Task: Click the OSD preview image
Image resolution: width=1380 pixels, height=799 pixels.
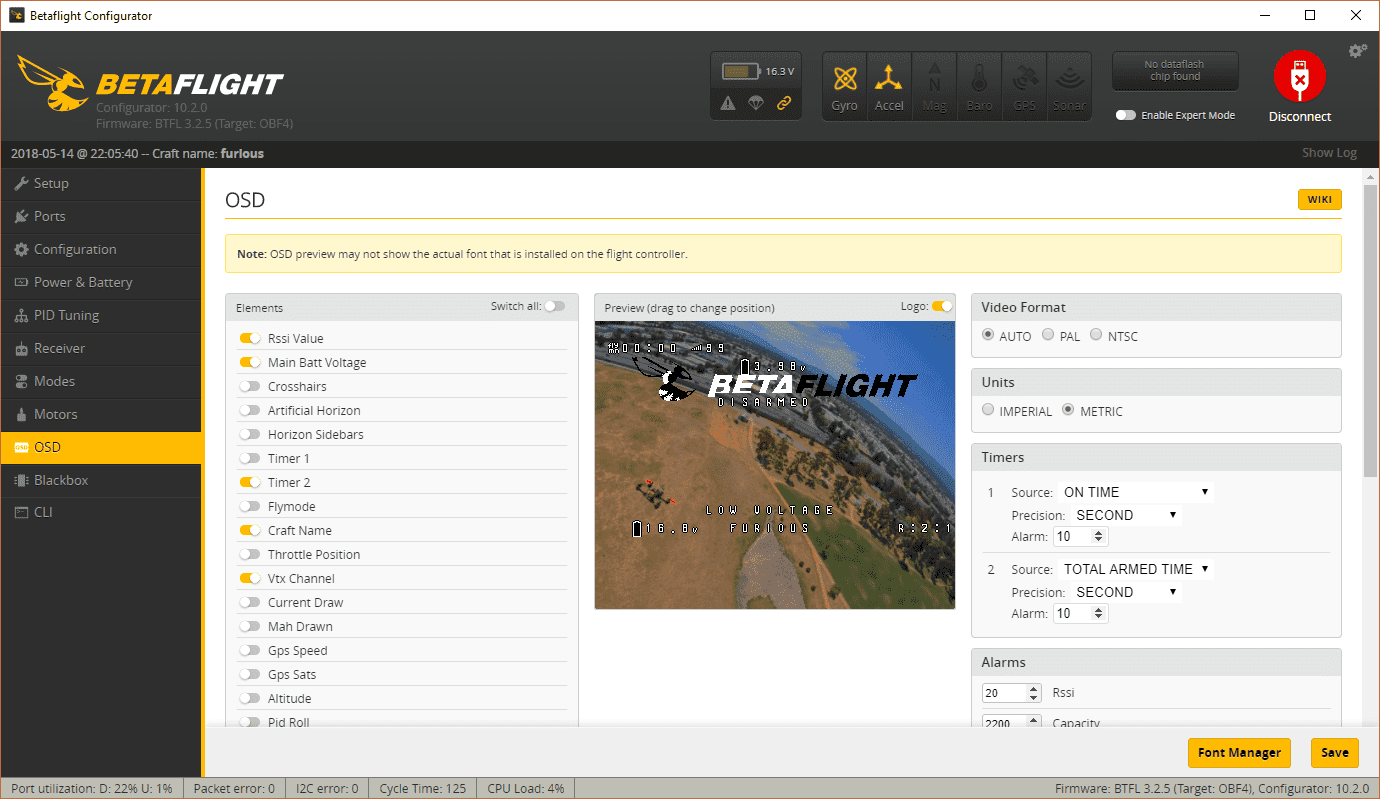Action: point(775,465)
